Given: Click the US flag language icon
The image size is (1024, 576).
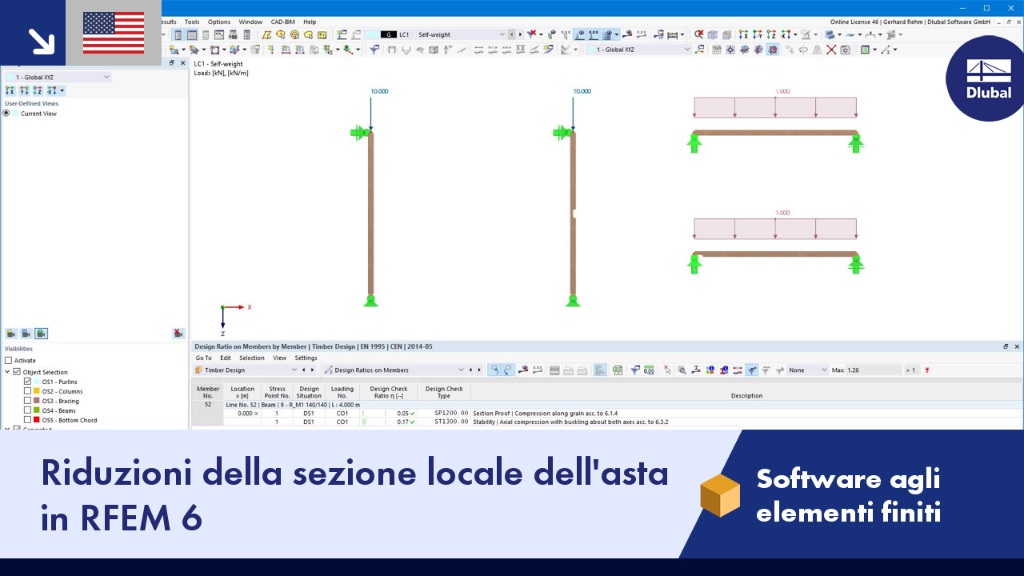Looking at the screenshot, I should coord(114,33).
